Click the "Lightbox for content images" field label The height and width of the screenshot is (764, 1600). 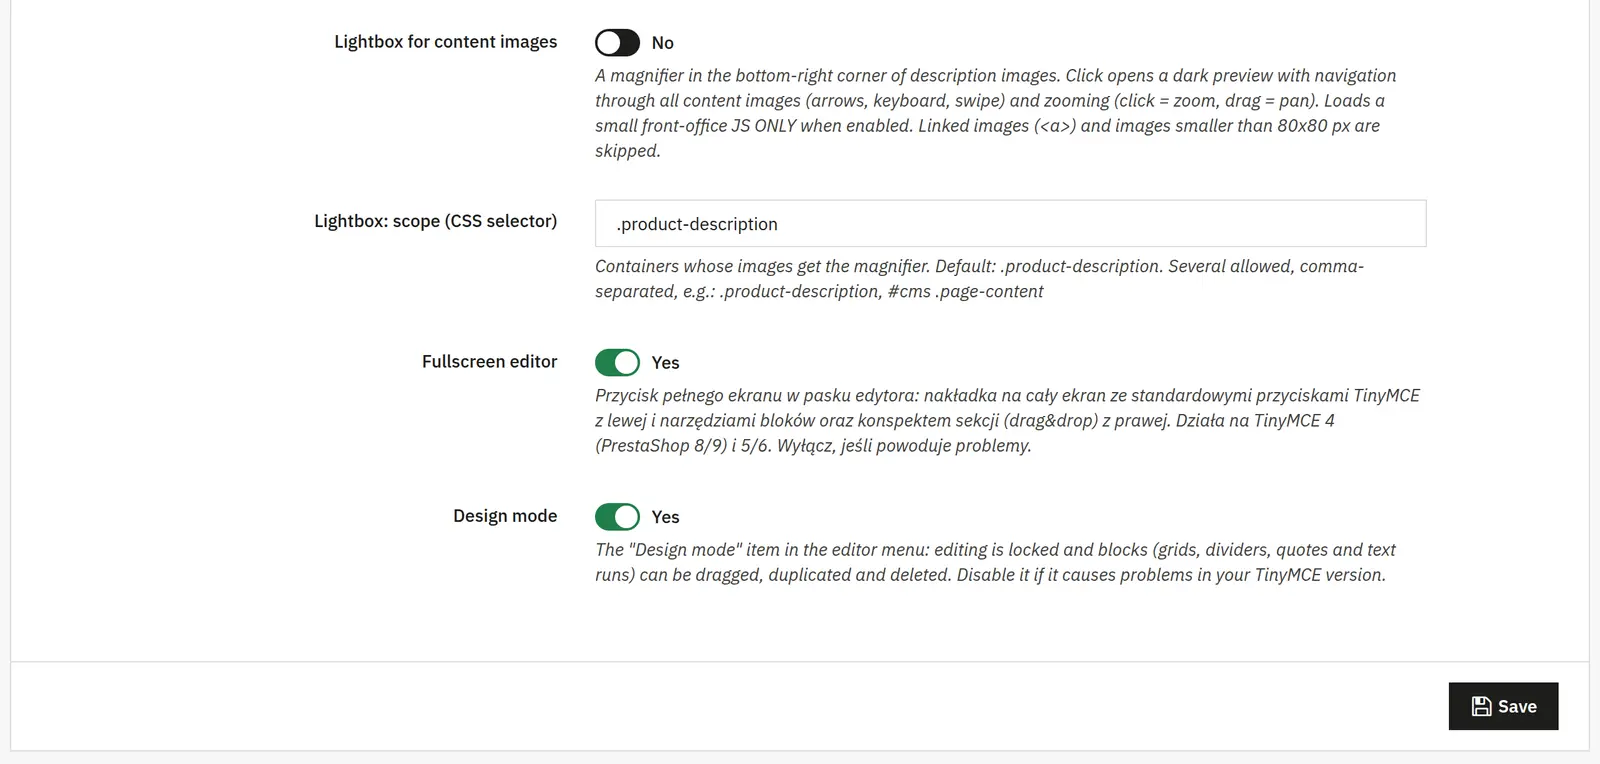tap(445, 42)
